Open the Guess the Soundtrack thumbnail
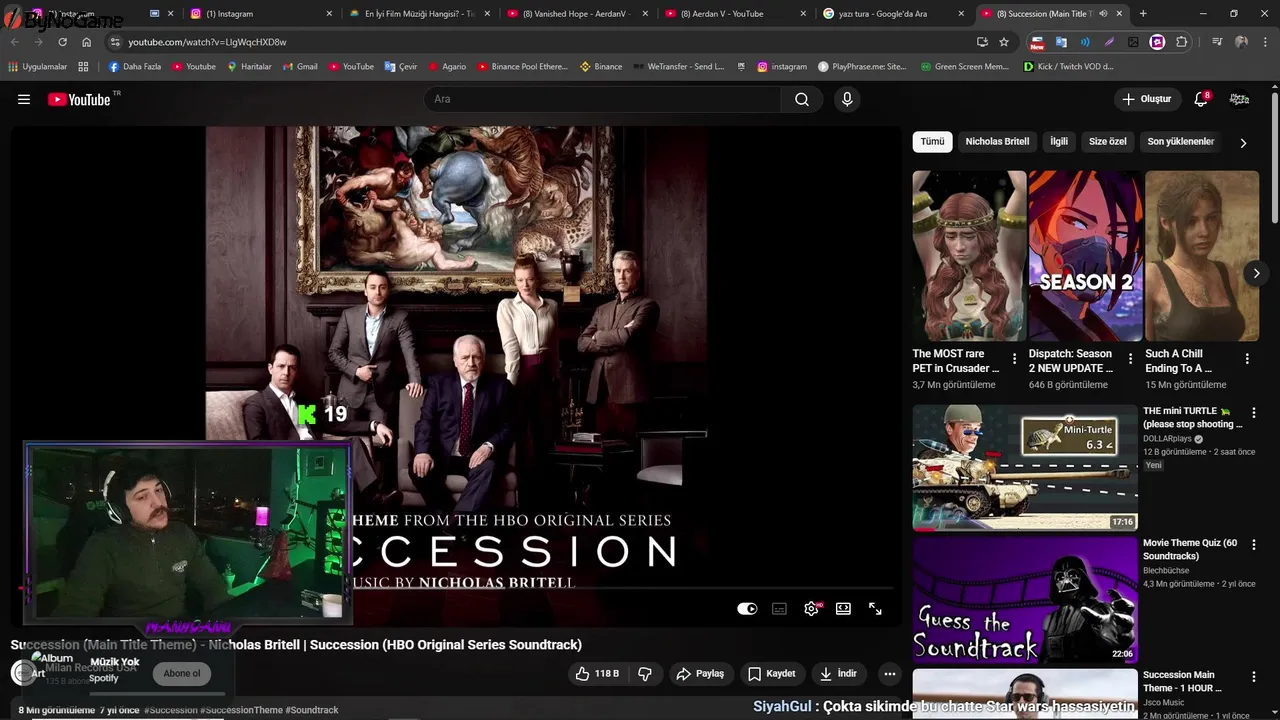 pos(1025,599)
